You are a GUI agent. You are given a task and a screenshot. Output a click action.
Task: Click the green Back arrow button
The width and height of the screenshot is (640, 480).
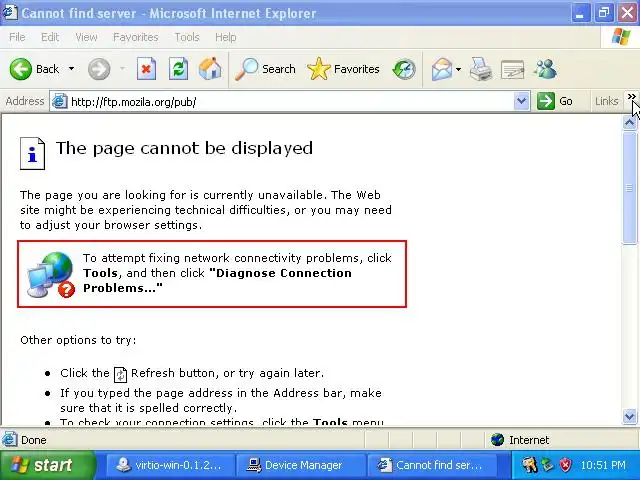pyautogui.click(x=20, y=69)
